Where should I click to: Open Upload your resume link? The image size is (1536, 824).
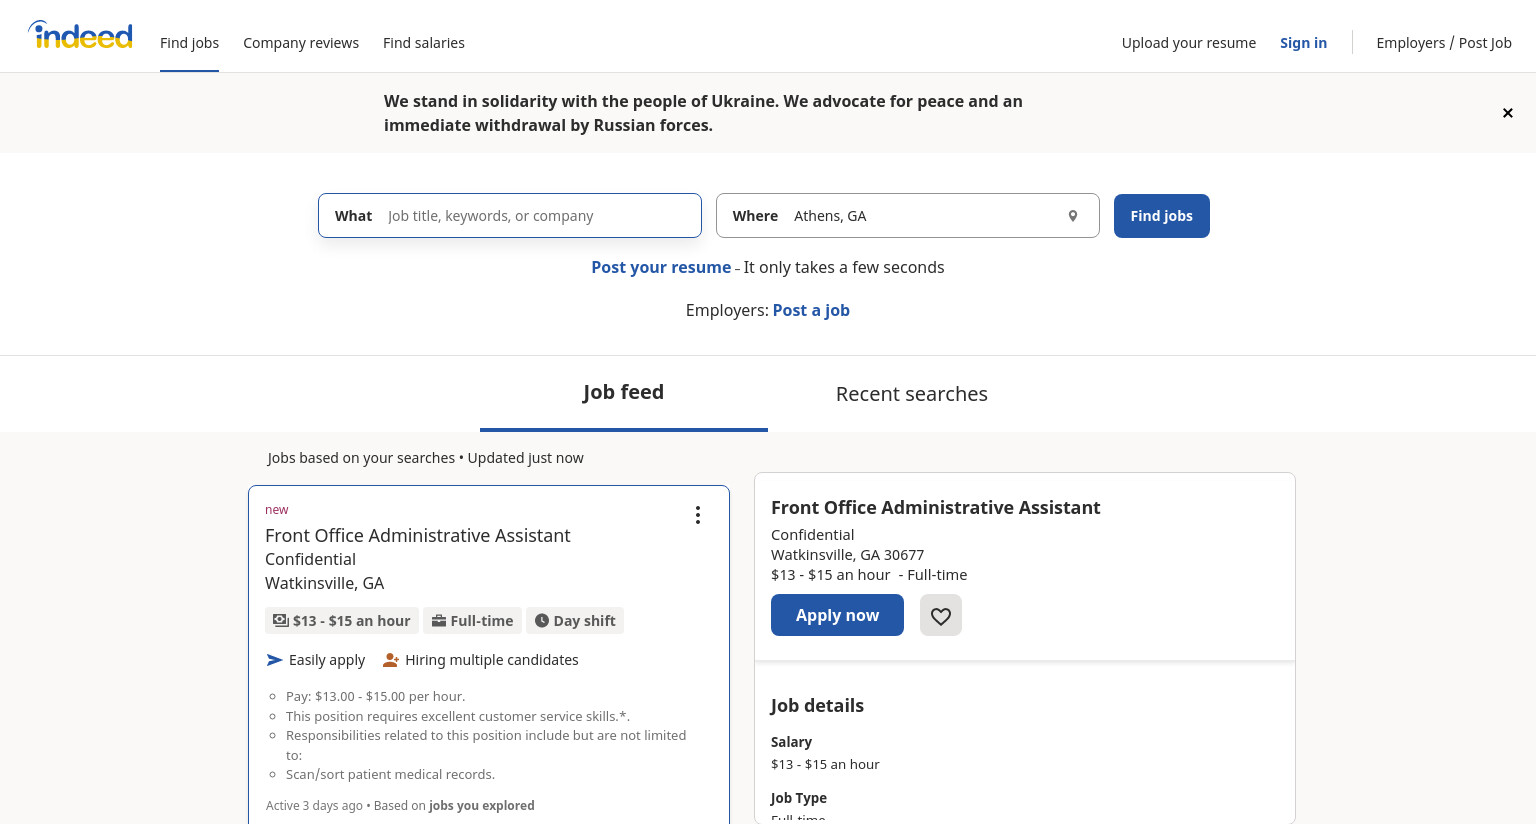tap(1189, 43)
